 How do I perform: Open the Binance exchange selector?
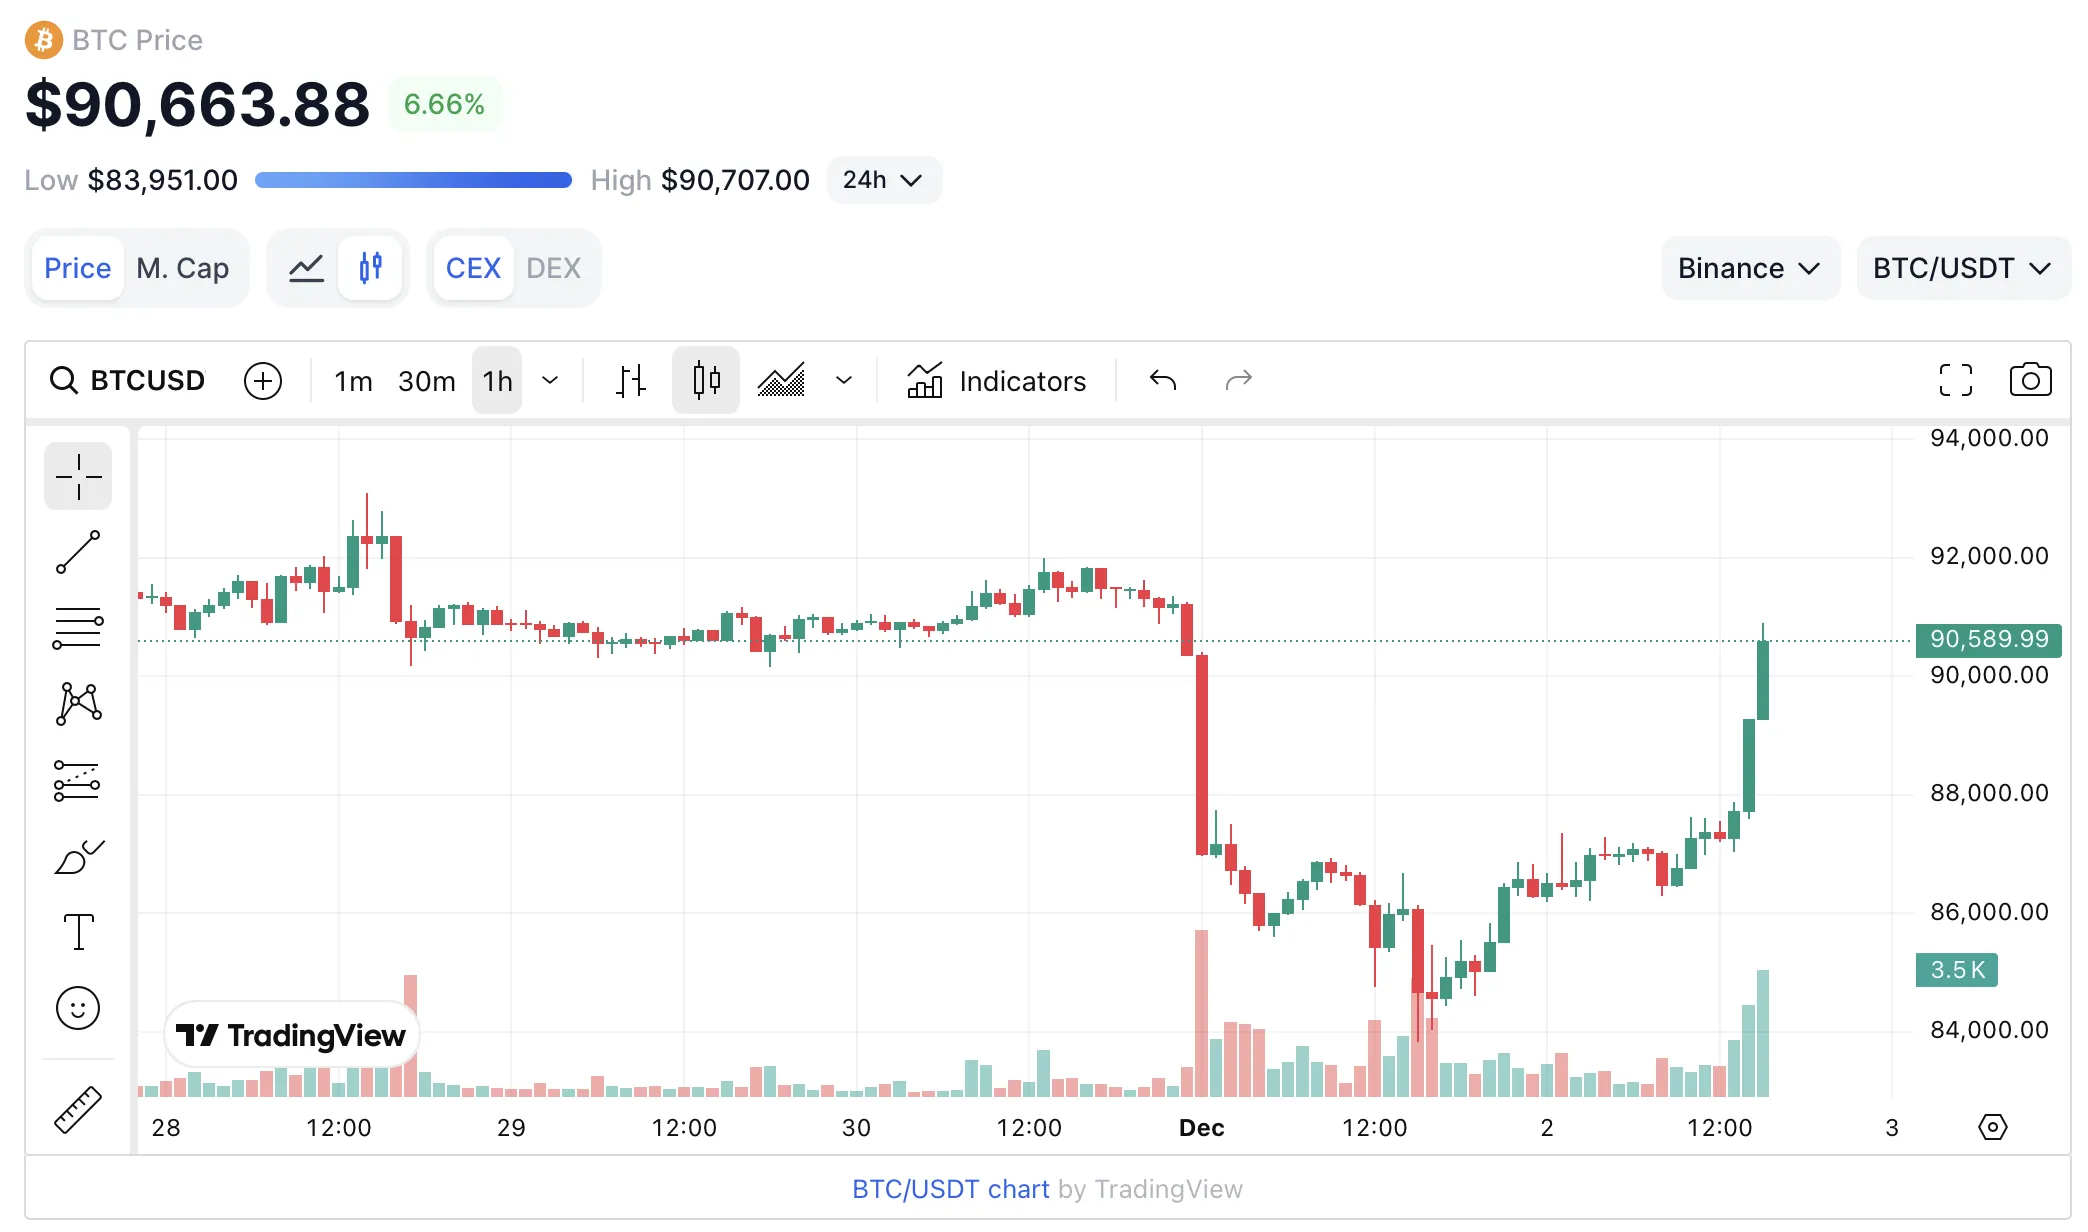(x=1749, y=267)
